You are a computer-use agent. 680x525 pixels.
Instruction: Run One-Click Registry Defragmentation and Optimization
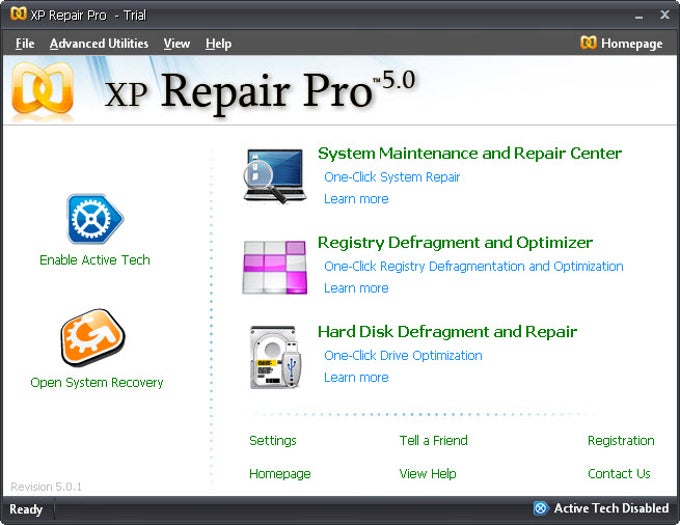click(x=474, y=266)
